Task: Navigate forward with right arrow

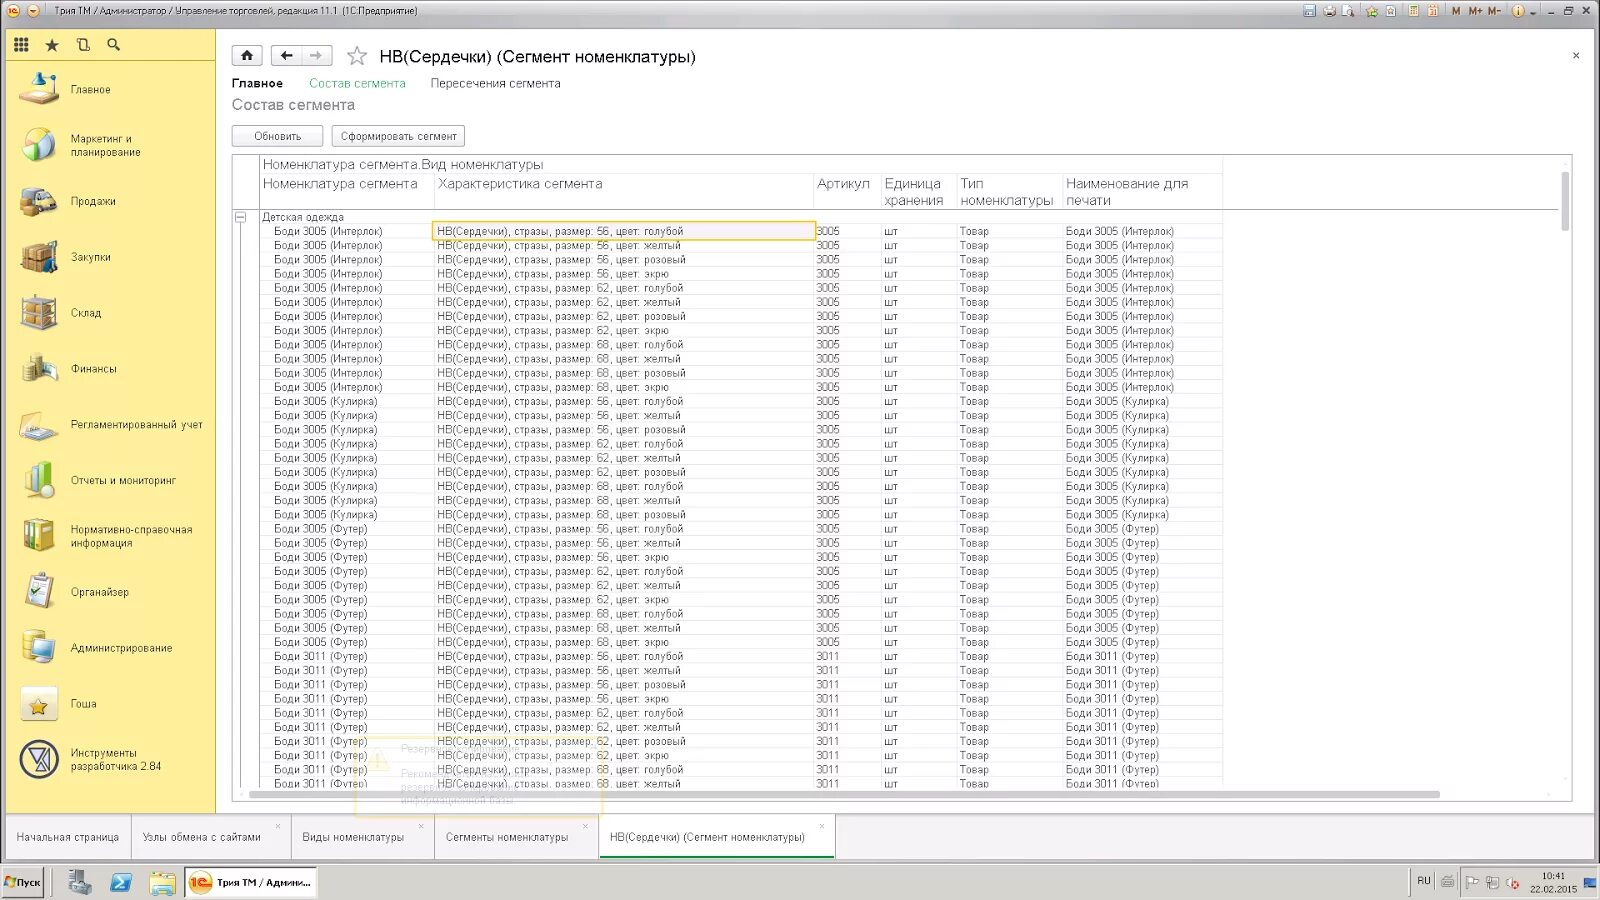Action: click(x=316, y=56)
